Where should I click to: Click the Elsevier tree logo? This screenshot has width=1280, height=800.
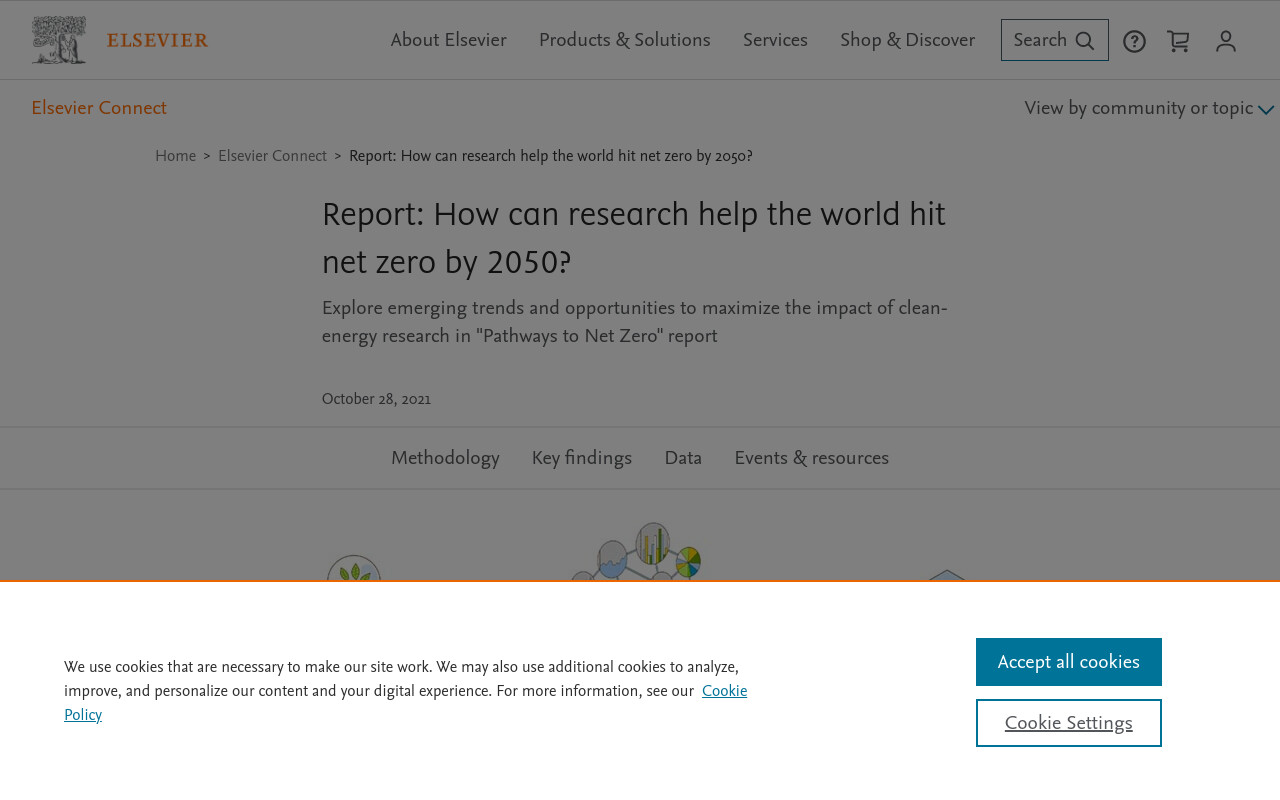[59, 40]
